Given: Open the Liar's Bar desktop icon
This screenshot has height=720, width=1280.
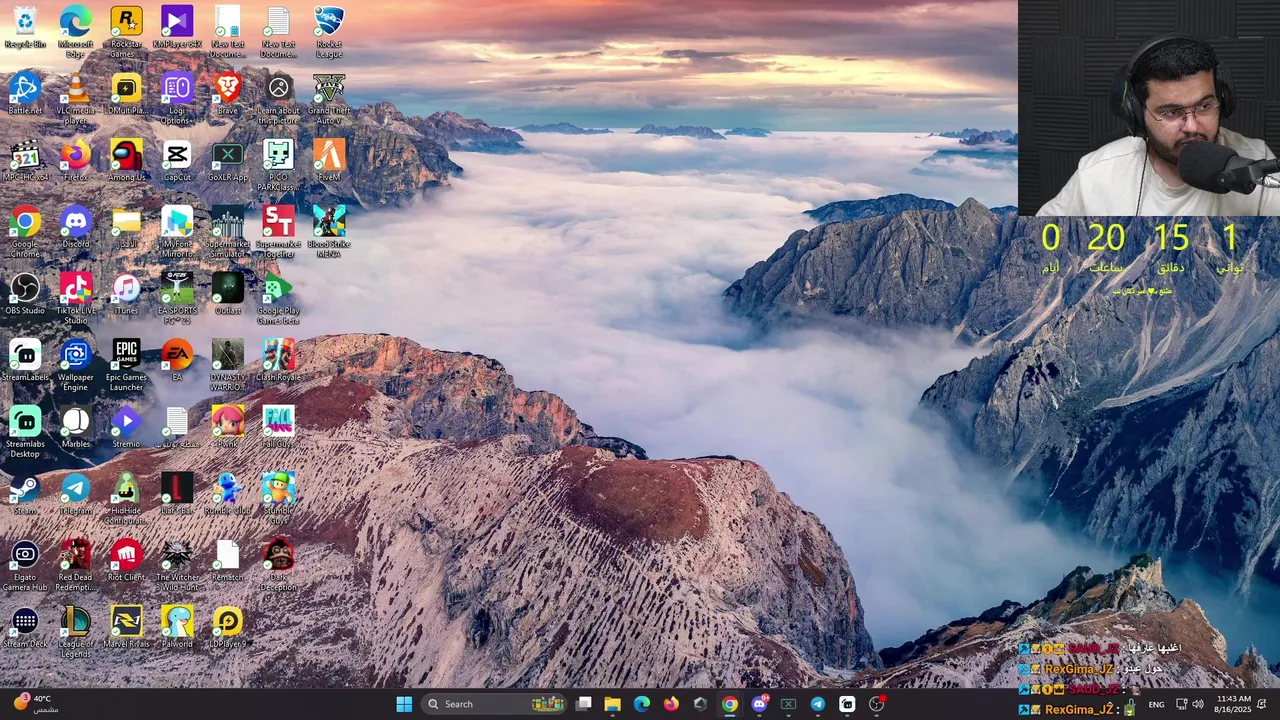Looking at the screenshot, I should tap(177, 494).
